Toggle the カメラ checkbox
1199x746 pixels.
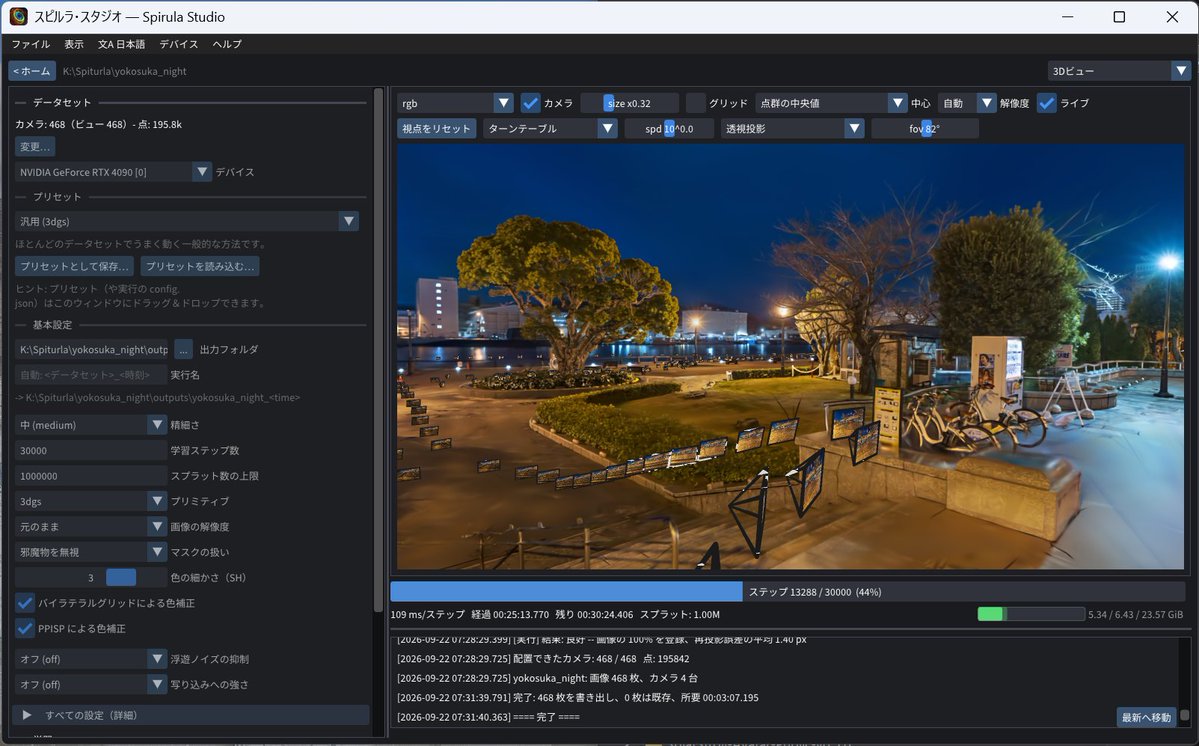tap(531, 103)
